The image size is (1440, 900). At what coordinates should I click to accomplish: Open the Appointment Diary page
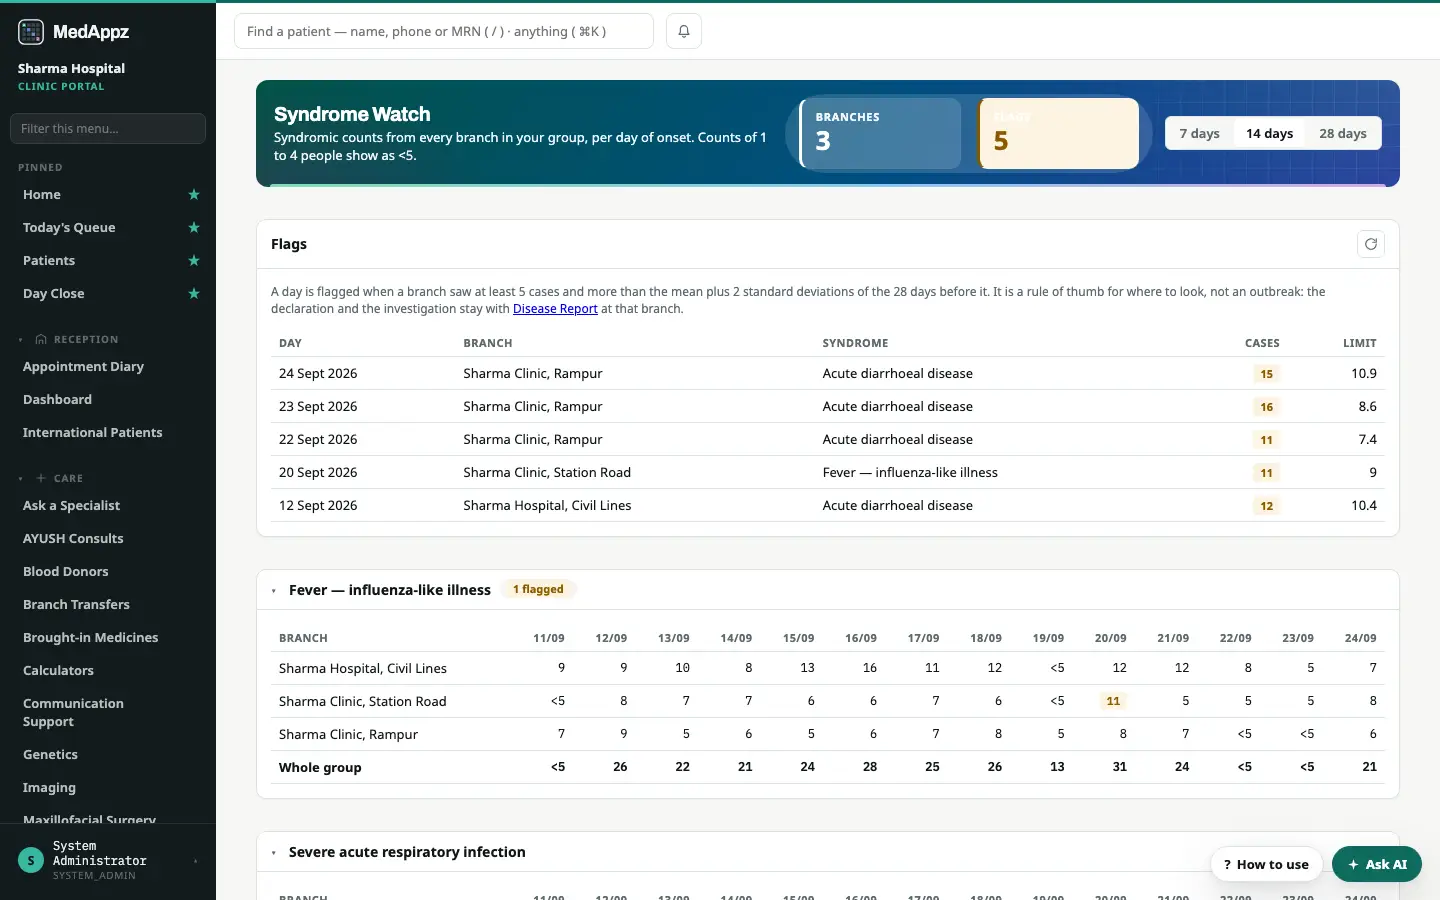pos(83,367)
